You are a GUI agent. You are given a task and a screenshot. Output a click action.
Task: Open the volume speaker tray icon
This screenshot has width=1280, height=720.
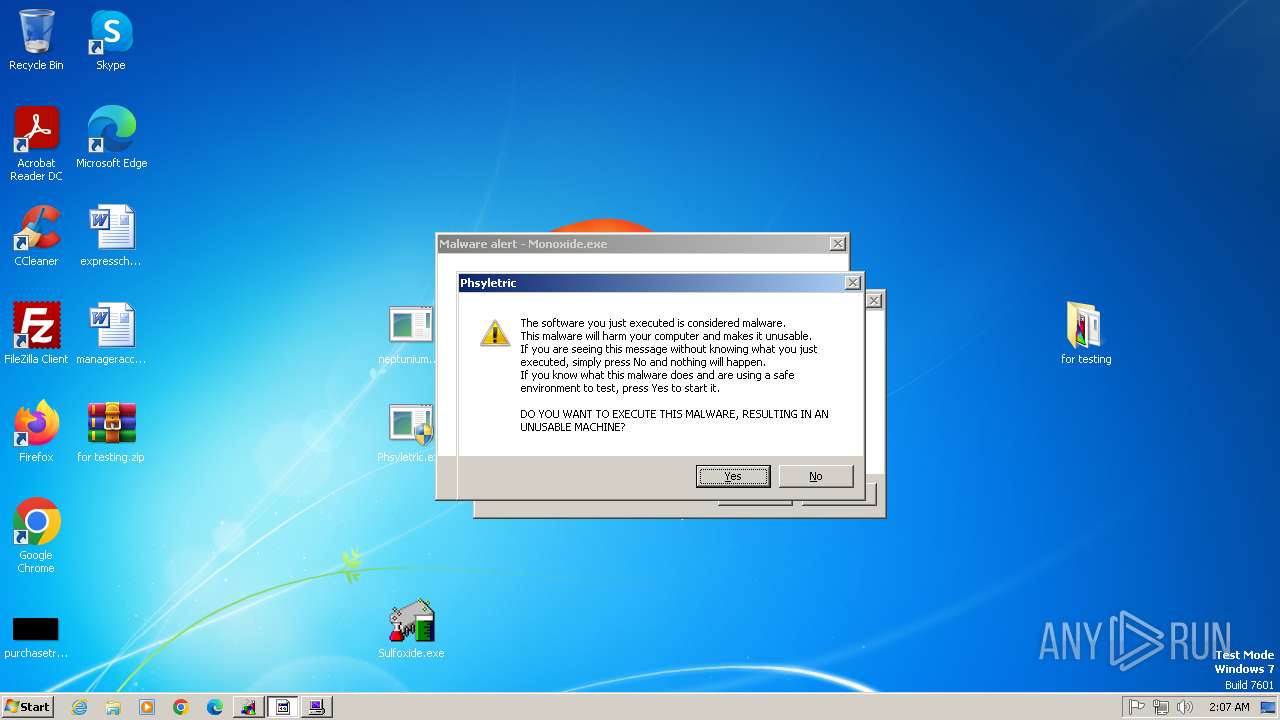pos(1185,707)
